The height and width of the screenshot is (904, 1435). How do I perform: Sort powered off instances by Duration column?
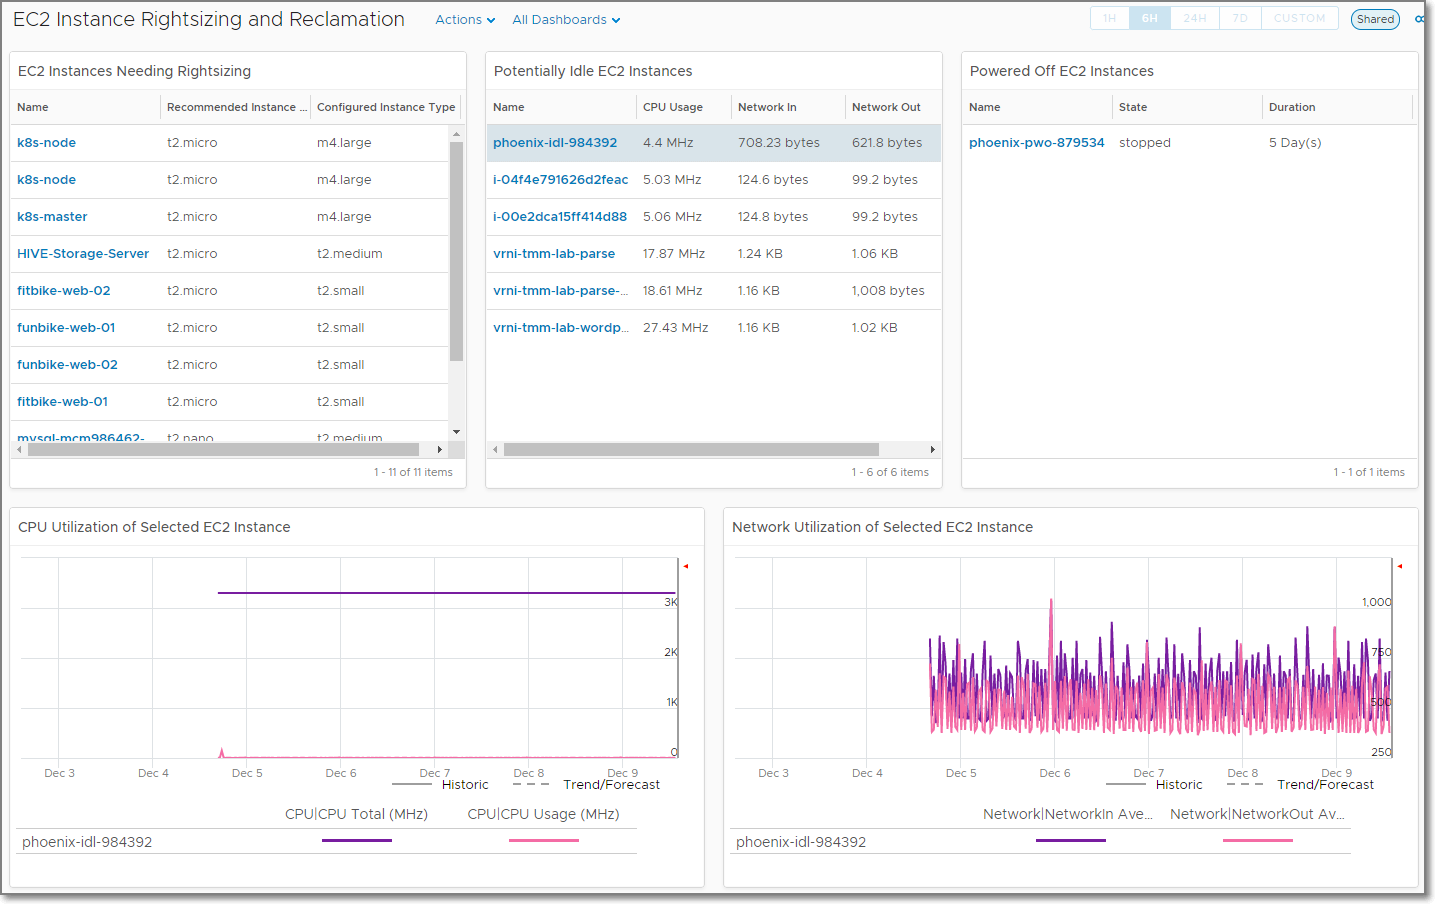[x=1292, y=107]
